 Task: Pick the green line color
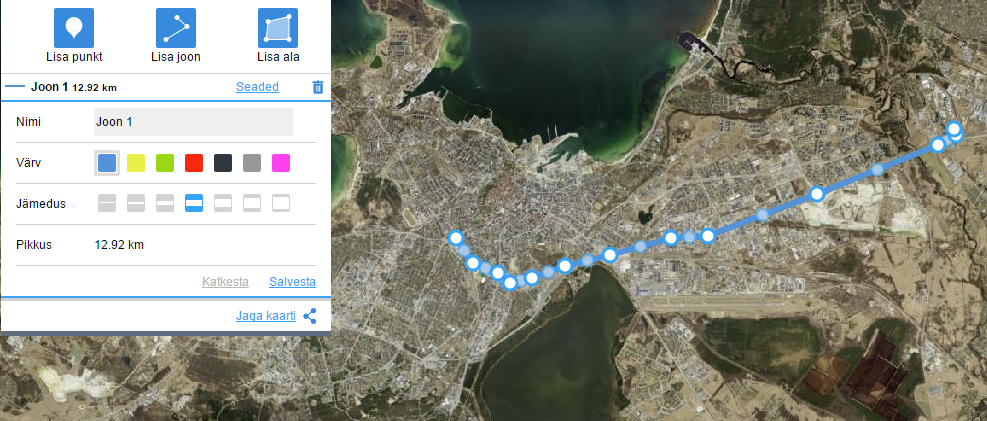tap(165, 163)
